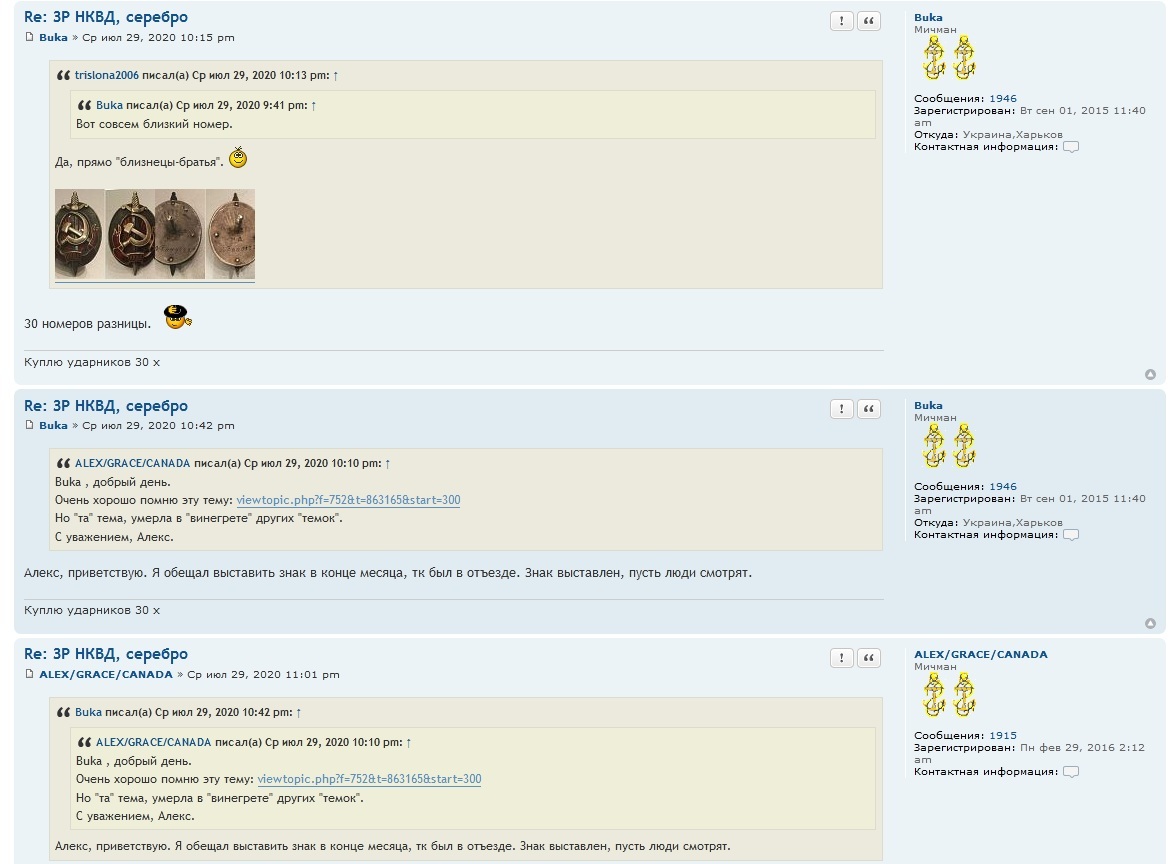Open Buka's post count 1946 link
Screen dimensions: 1171x864
point(1003,99)
